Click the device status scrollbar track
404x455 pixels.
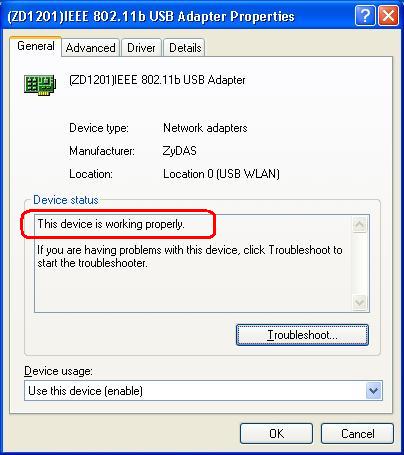point(359,263)
